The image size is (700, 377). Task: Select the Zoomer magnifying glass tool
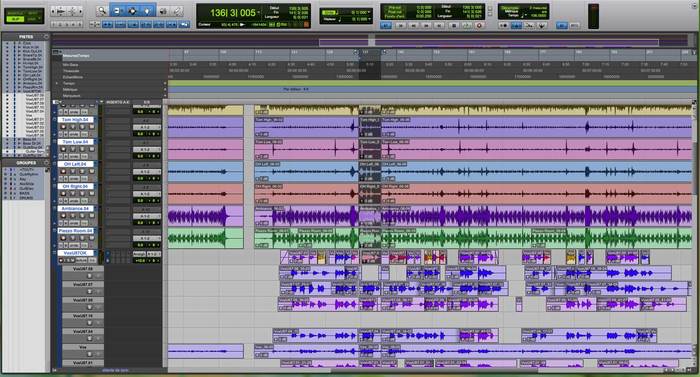tap(102, 11)
